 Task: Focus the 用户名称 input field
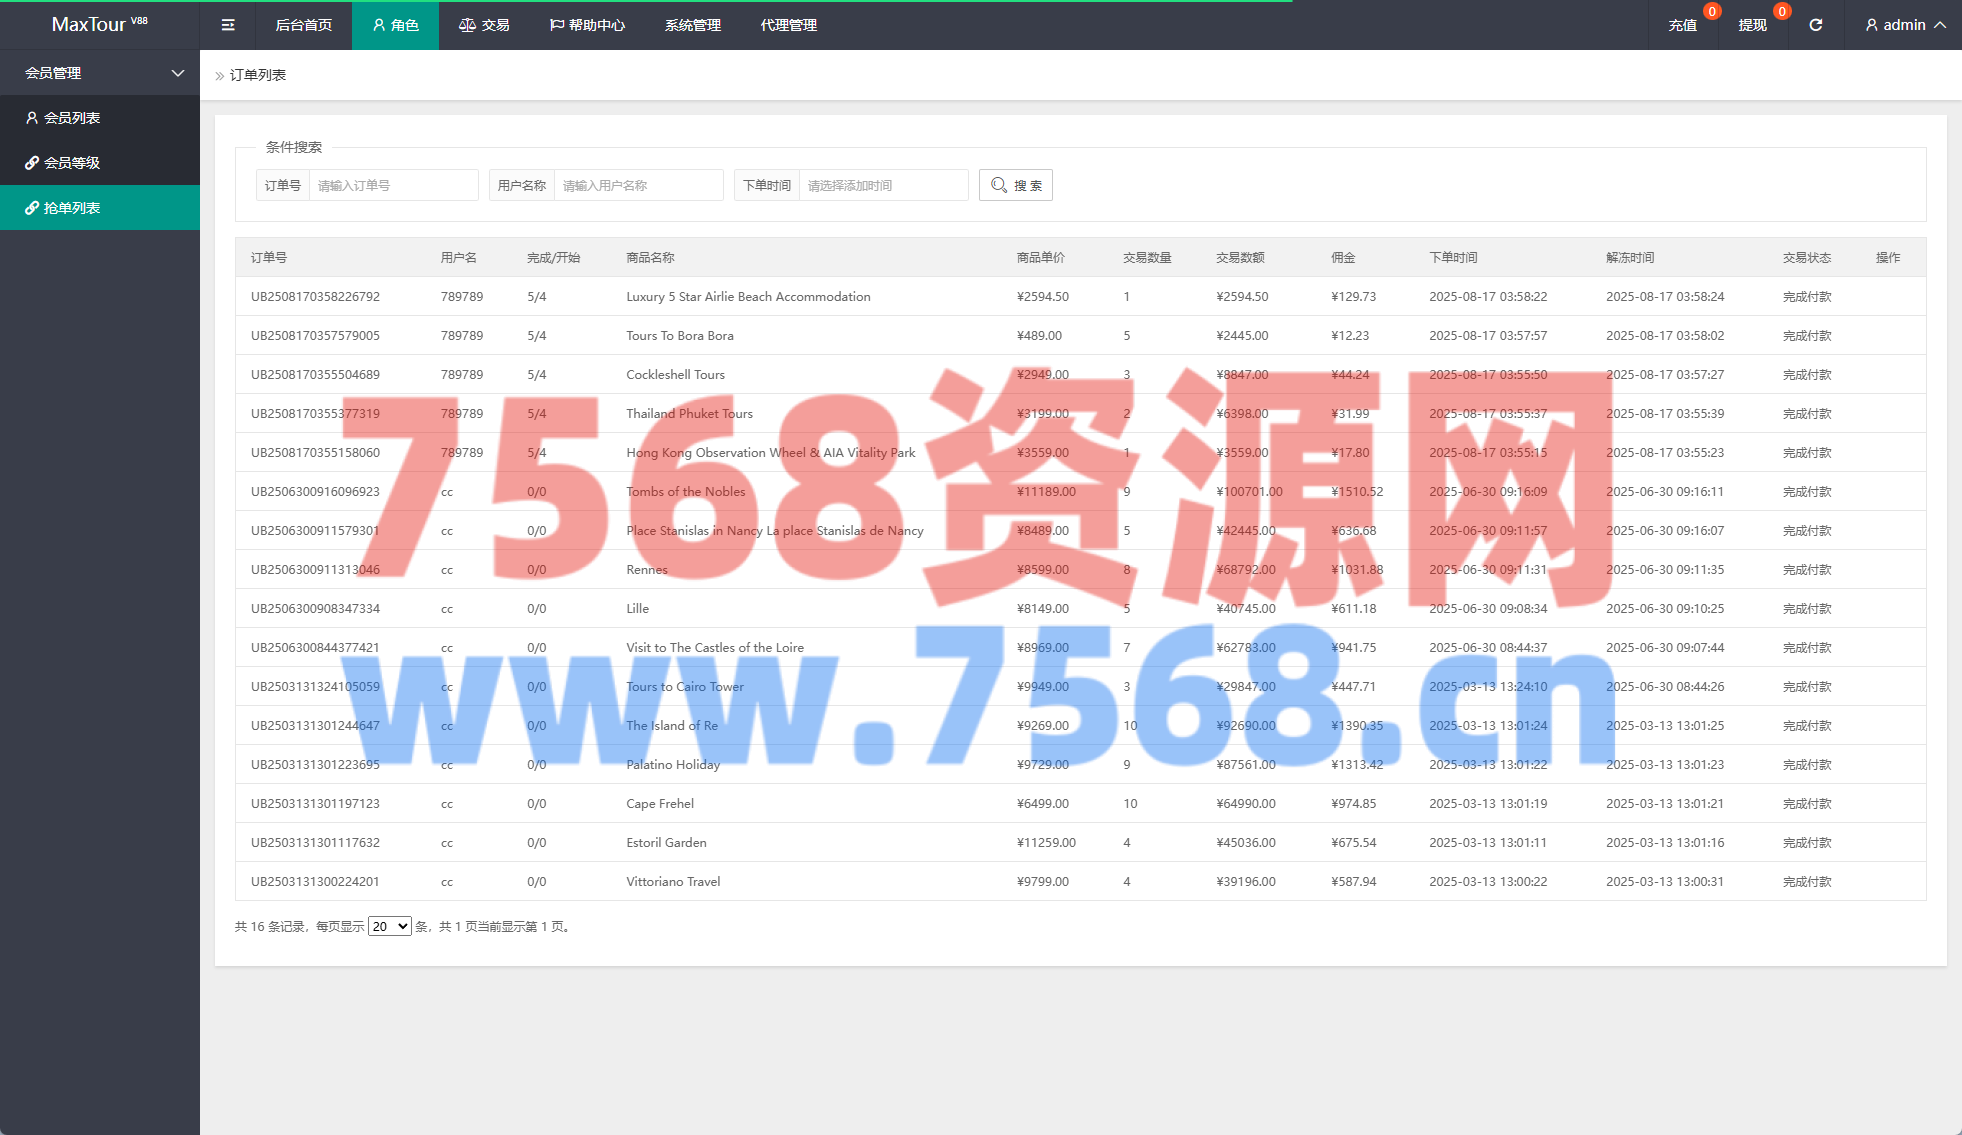coord(638,185)
